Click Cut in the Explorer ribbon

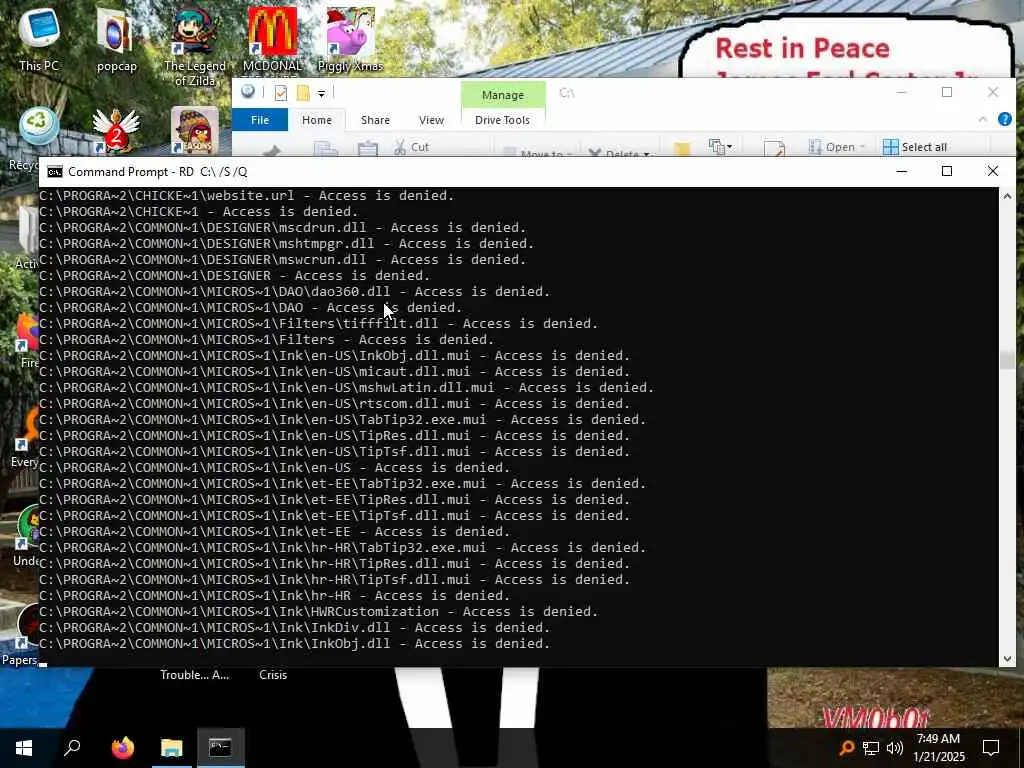[x=411, y=147]
